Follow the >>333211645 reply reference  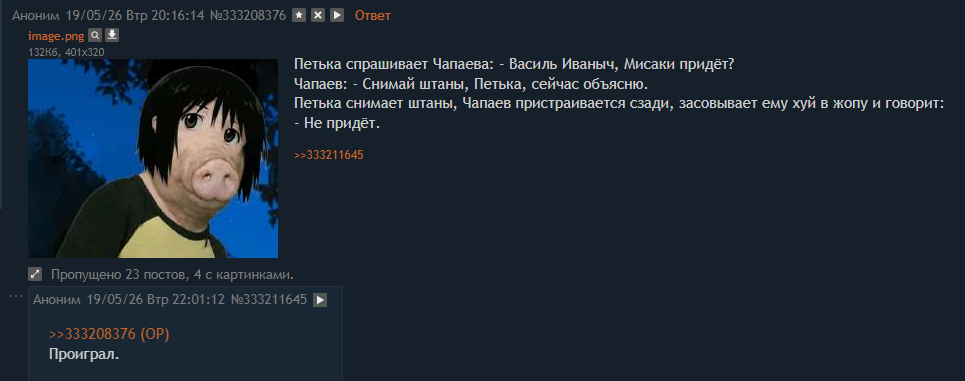coord(329,155)
